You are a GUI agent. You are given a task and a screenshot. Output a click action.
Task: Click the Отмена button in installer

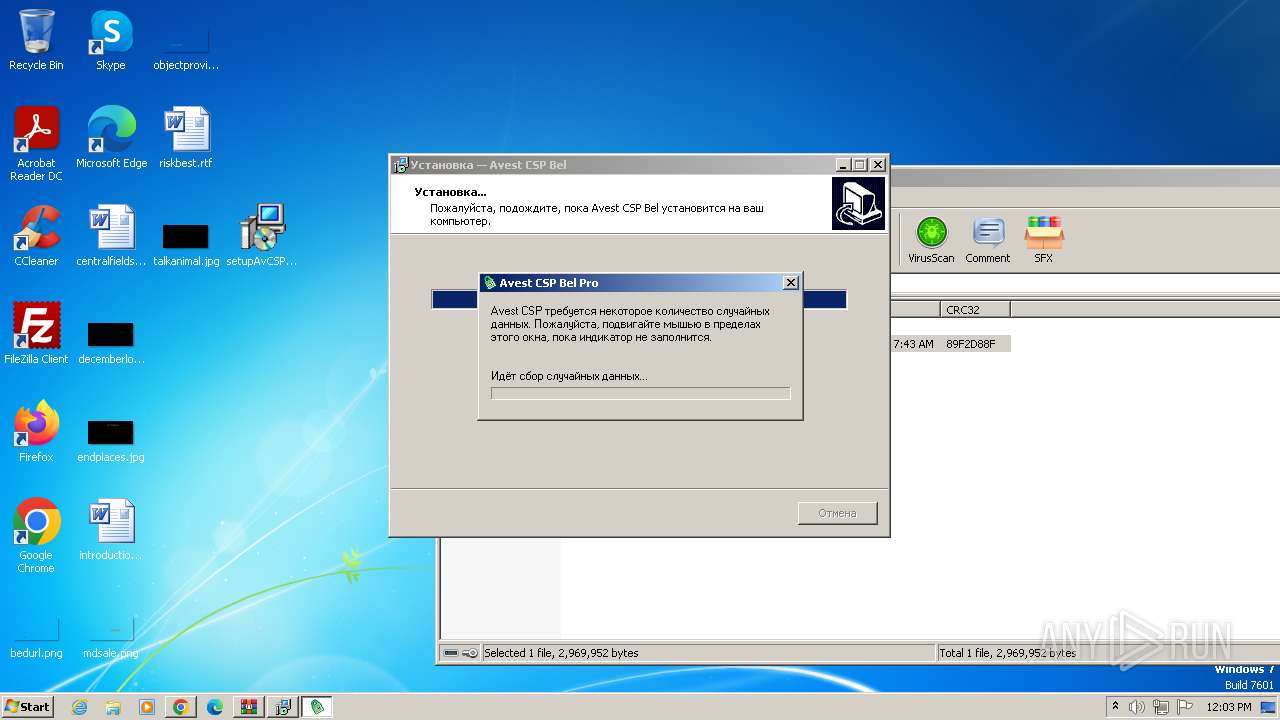(x=837, y=513)
